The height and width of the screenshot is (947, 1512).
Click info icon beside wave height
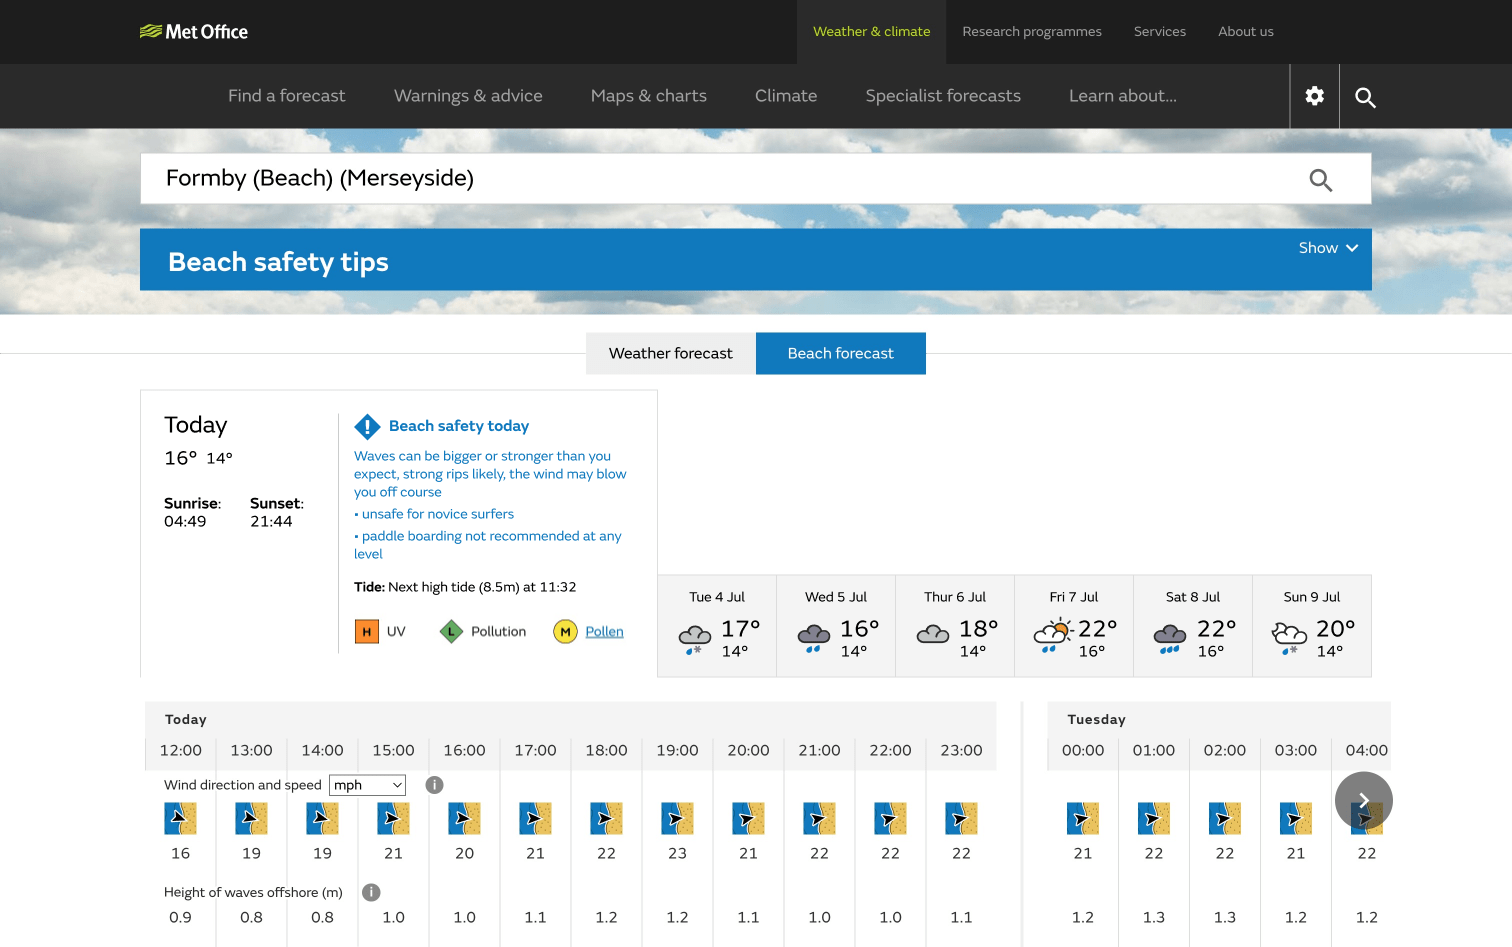tap(371, 892)
